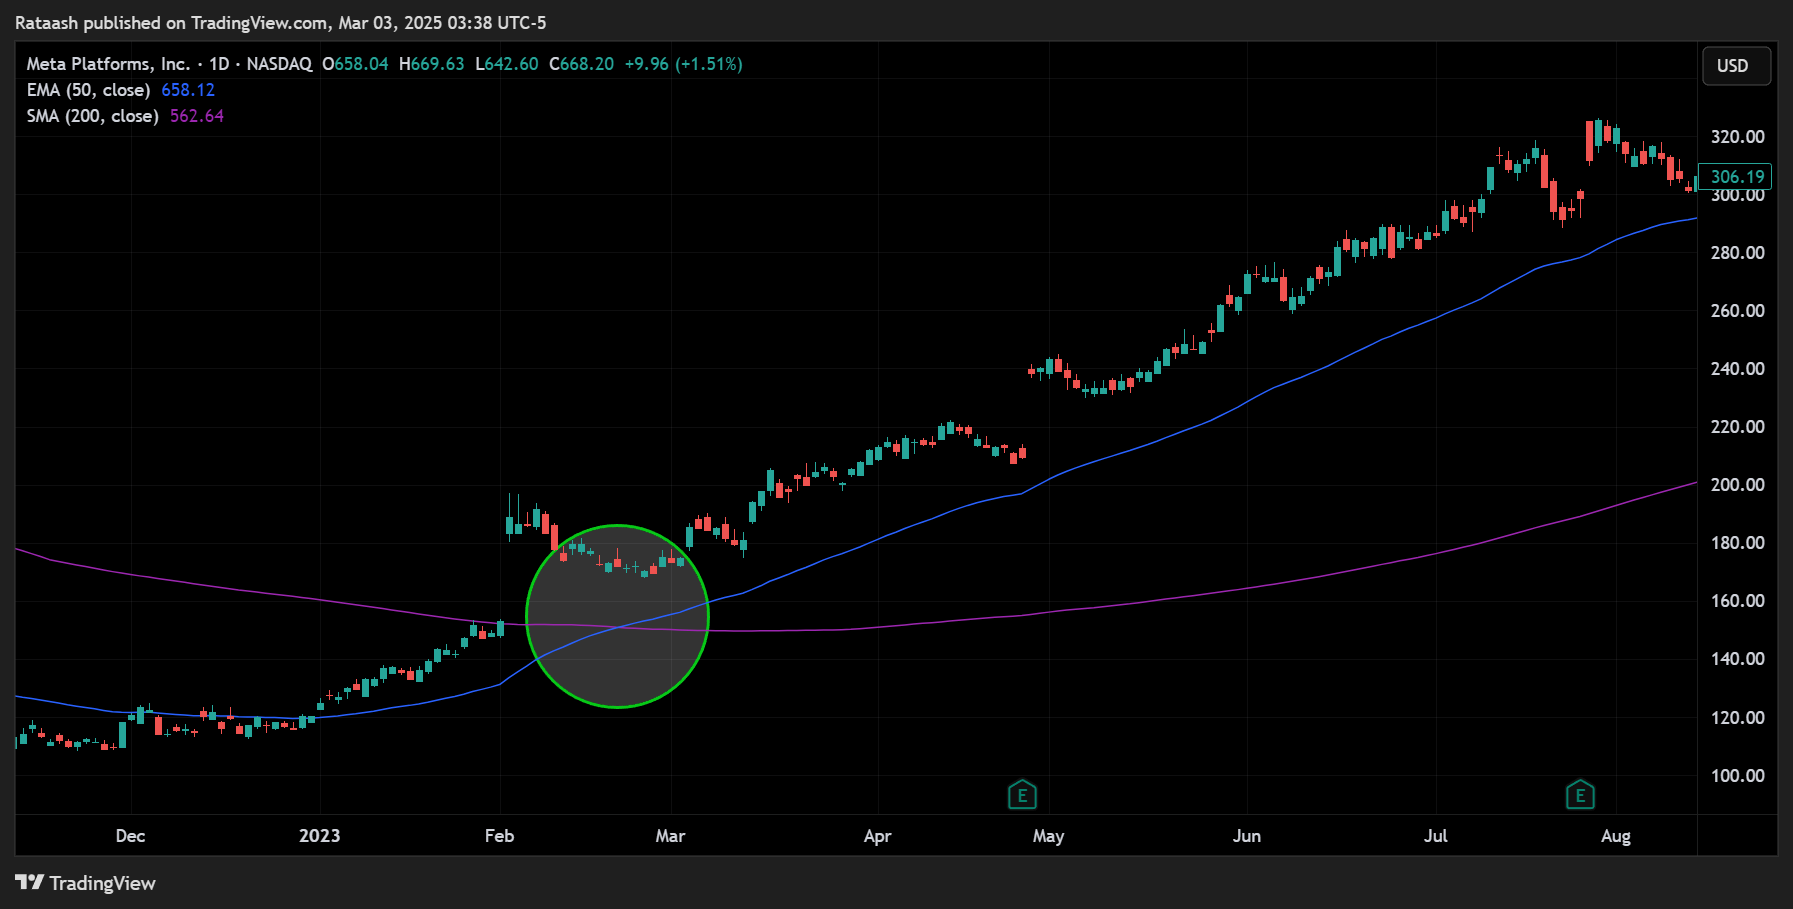The image size is (1793, 909).
Task: Click the Mar label on time axis
Action: tap(670, 836)
